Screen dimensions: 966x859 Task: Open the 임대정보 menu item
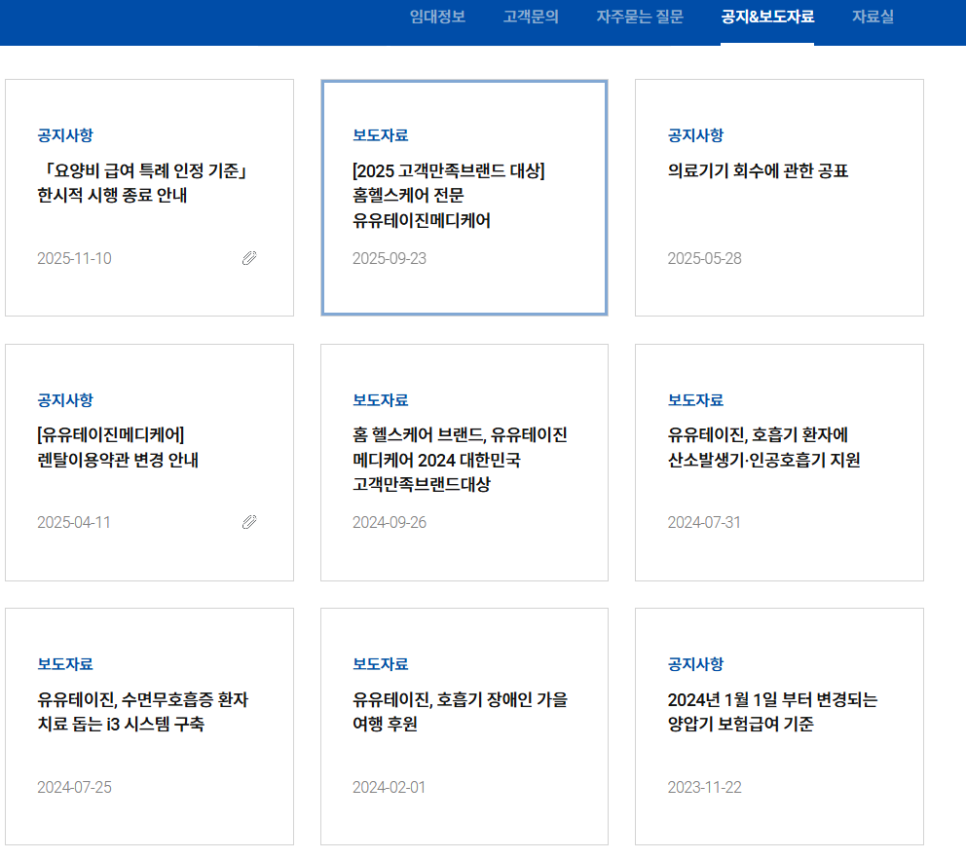click(x=437, y=17)
